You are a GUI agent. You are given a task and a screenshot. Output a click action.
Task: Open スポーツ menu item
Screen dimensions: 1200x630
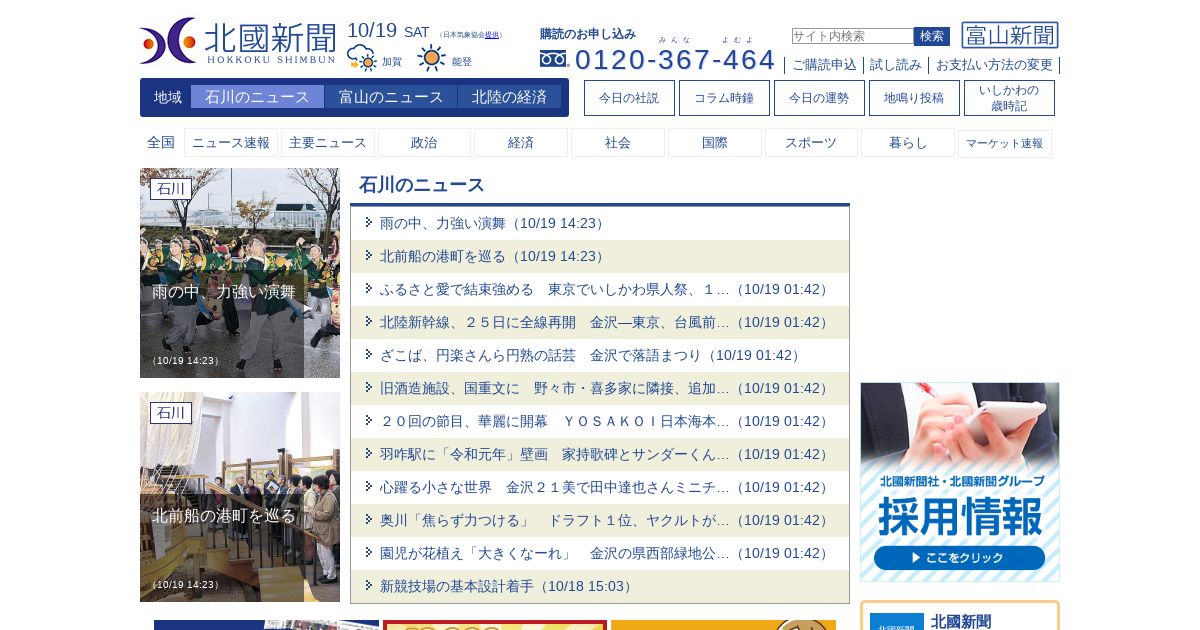point(811,143)
